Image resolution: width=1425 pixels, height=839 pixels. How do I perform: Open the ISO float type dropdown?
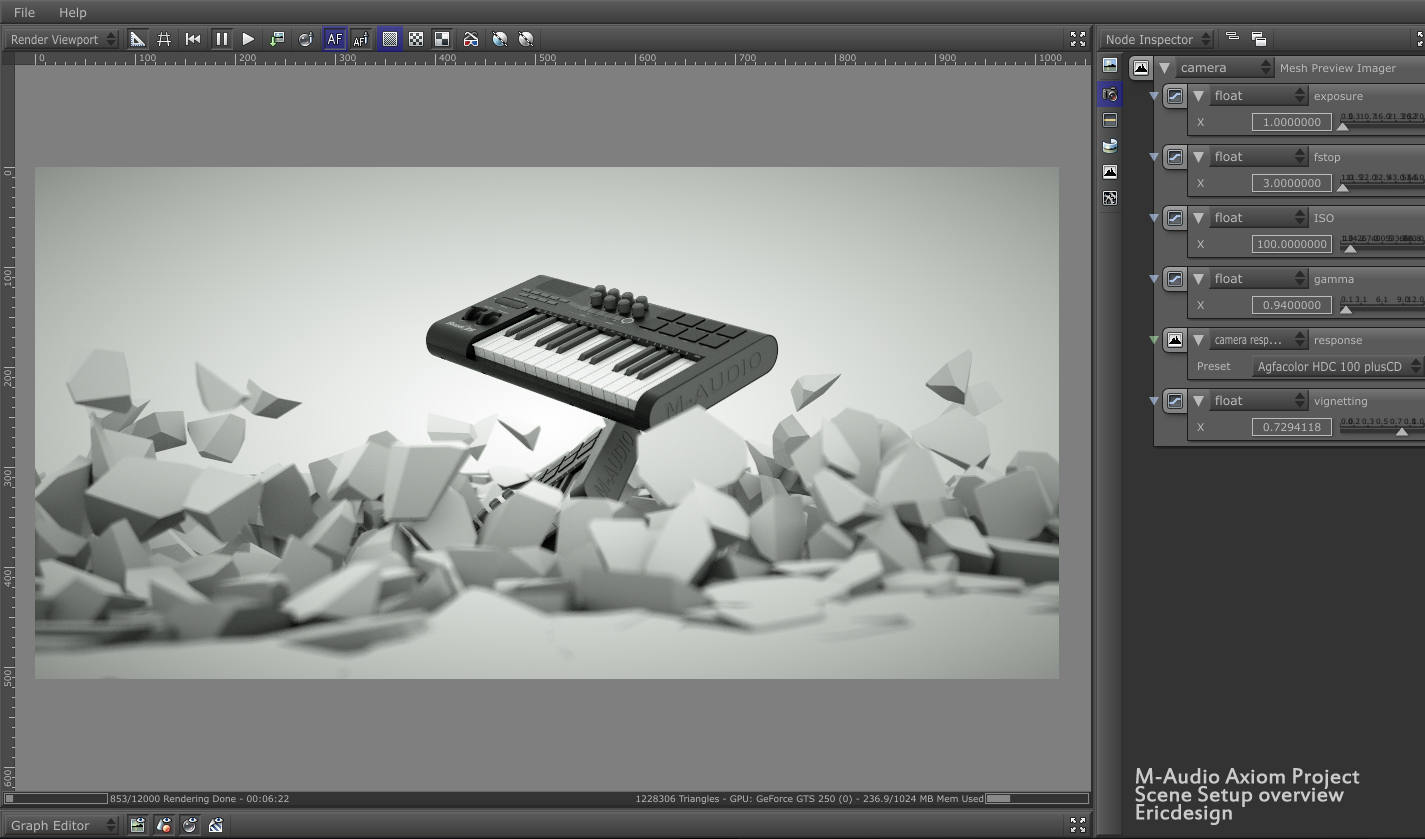[x=1258, y=218]
